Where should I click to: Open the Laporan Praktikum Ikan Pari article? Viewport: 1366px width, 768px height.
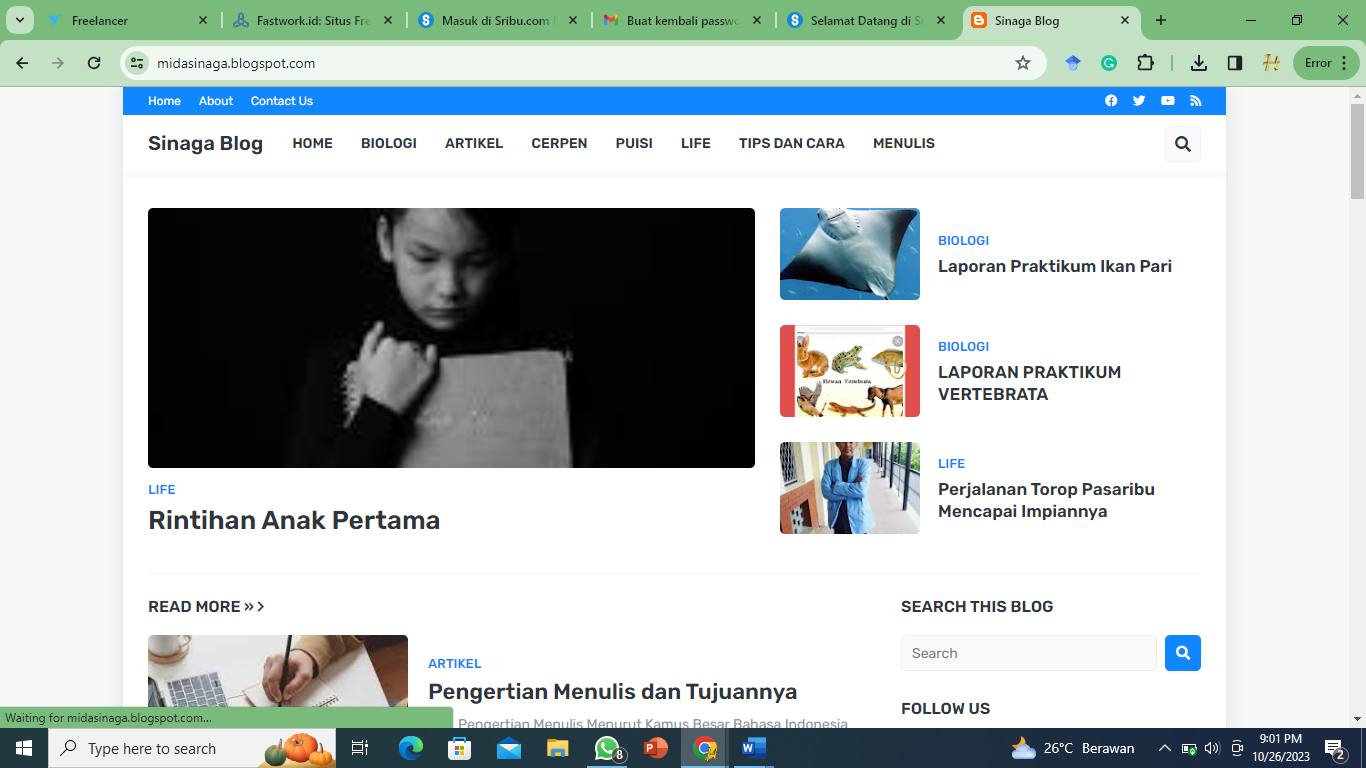pos(1054,266)
